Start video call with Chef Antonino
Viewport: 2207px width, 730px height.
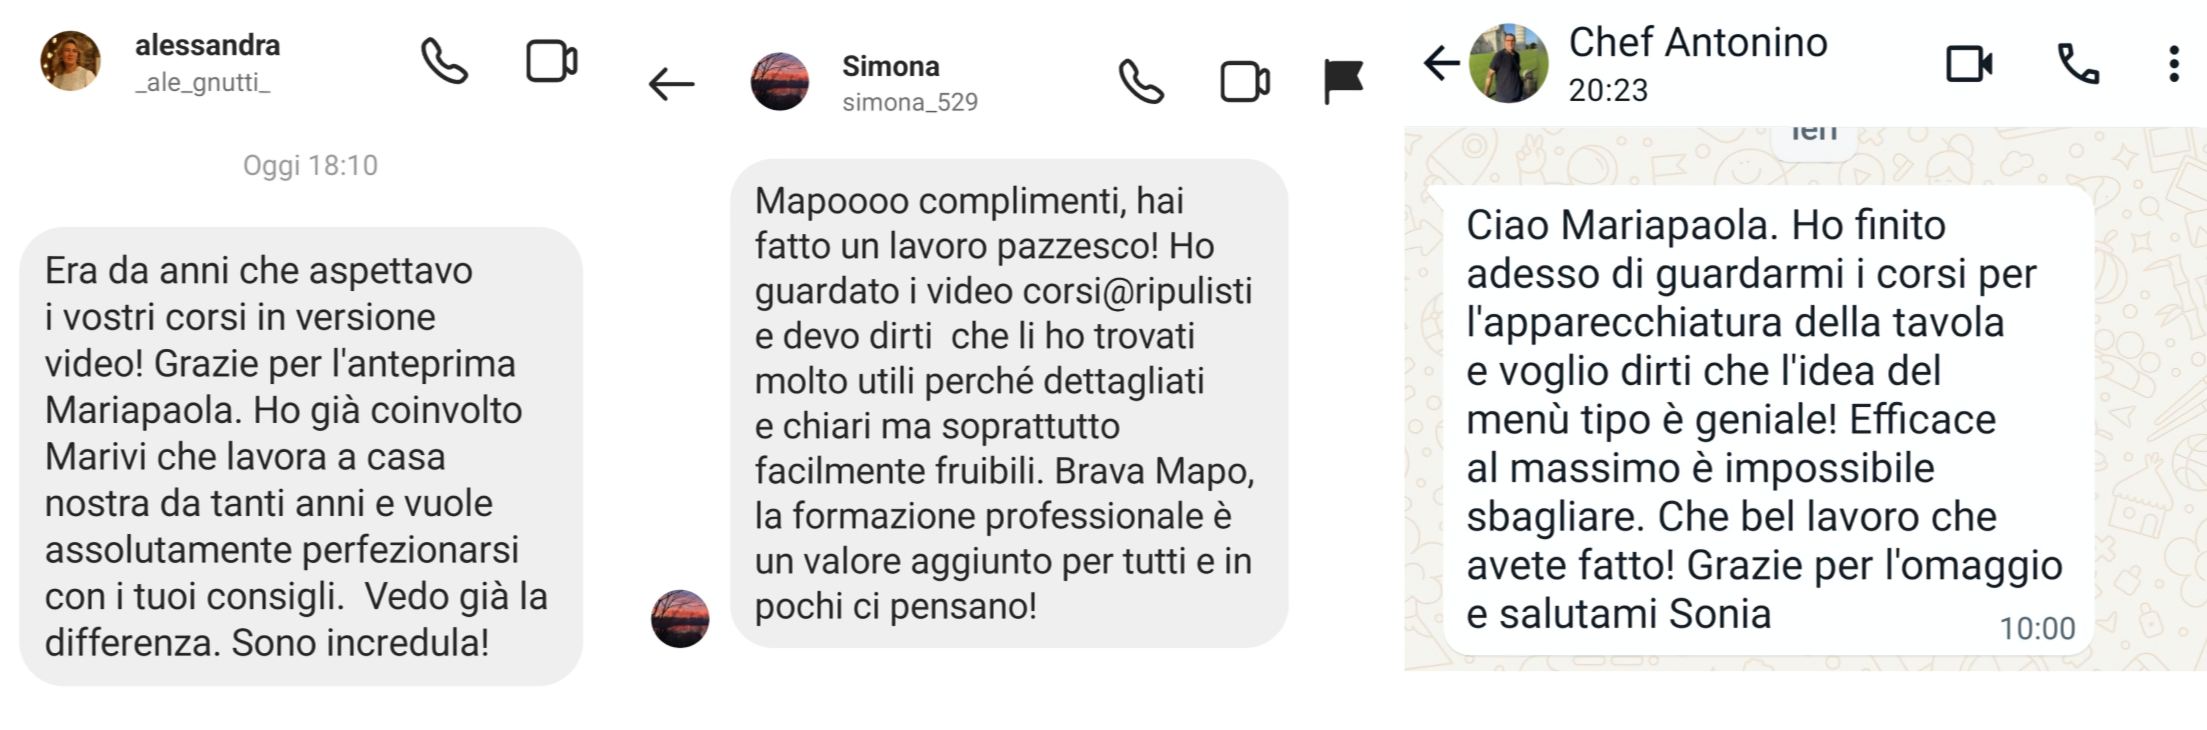click(1969, 64)
